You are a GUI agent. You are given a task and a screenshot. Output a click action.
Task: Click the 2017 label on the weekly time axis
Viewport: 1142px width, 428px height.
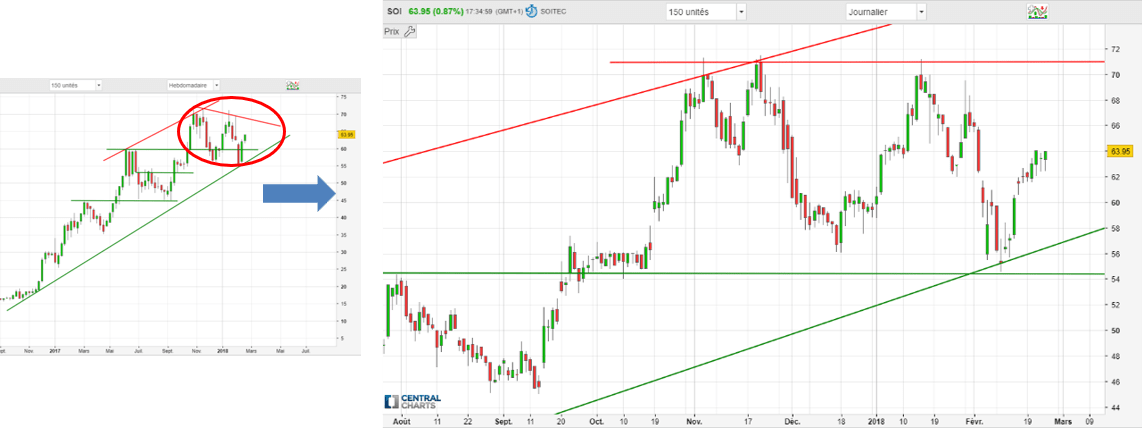tap(55, 349)
